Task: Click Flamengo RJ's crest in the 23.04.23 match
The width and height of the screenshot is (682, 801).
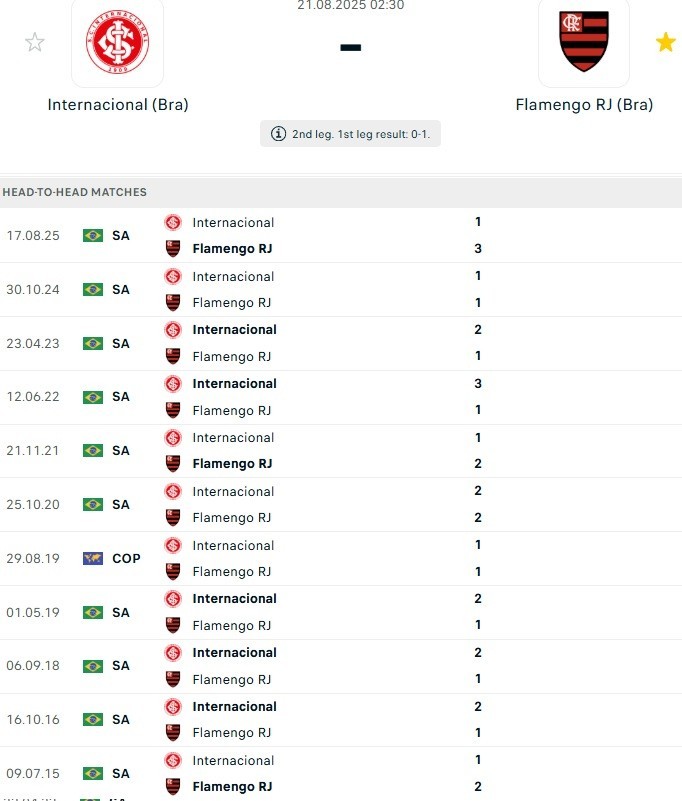Action: (173, 356)
